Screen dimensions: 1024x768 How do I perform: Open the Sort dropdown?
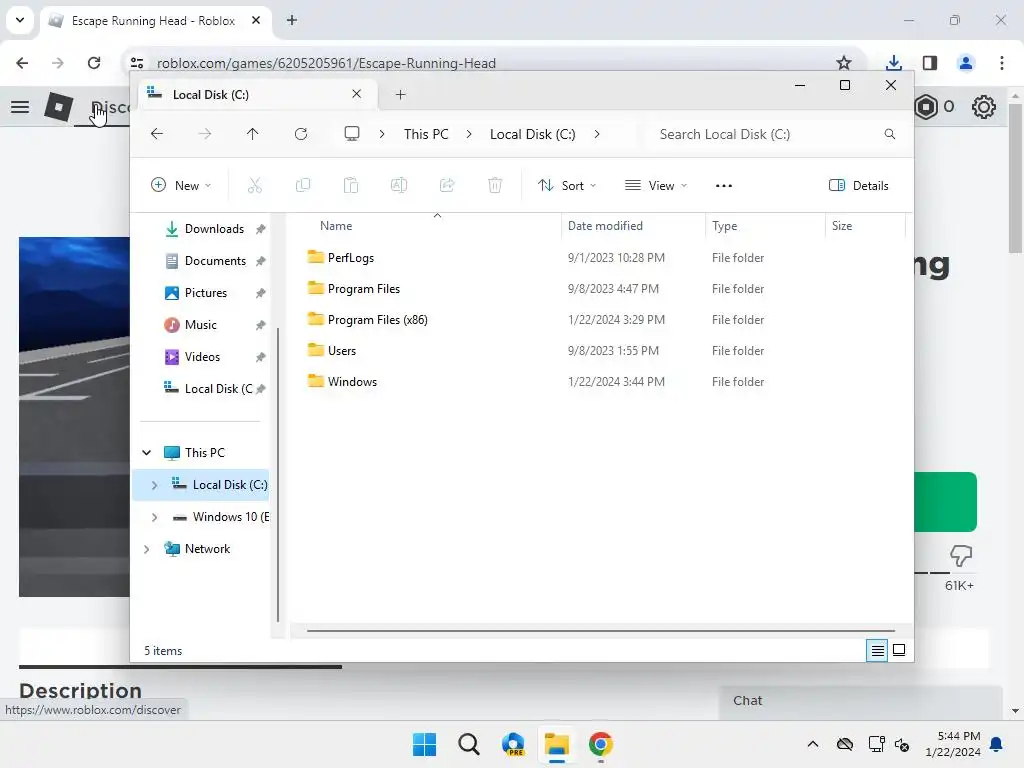point(567,185)
